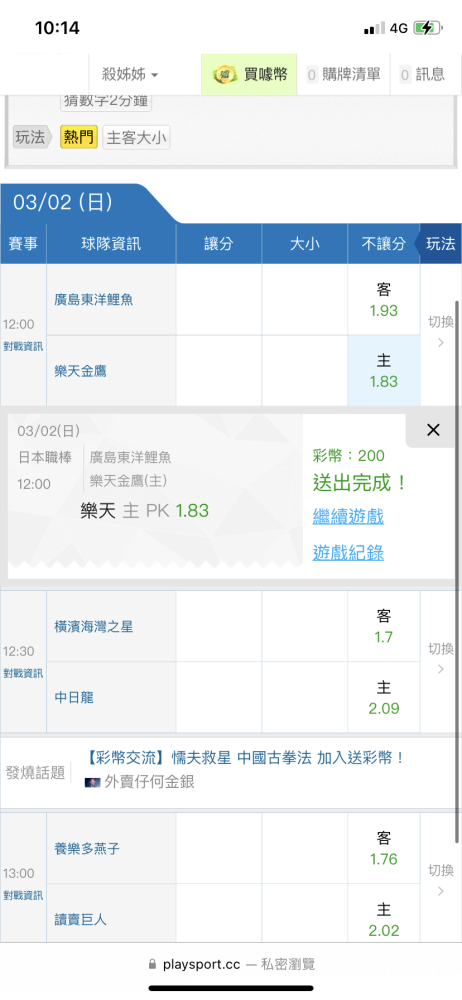Tap the lock icon next to playsport.cc
462x1000 pixels.
(x=152, y=964)
